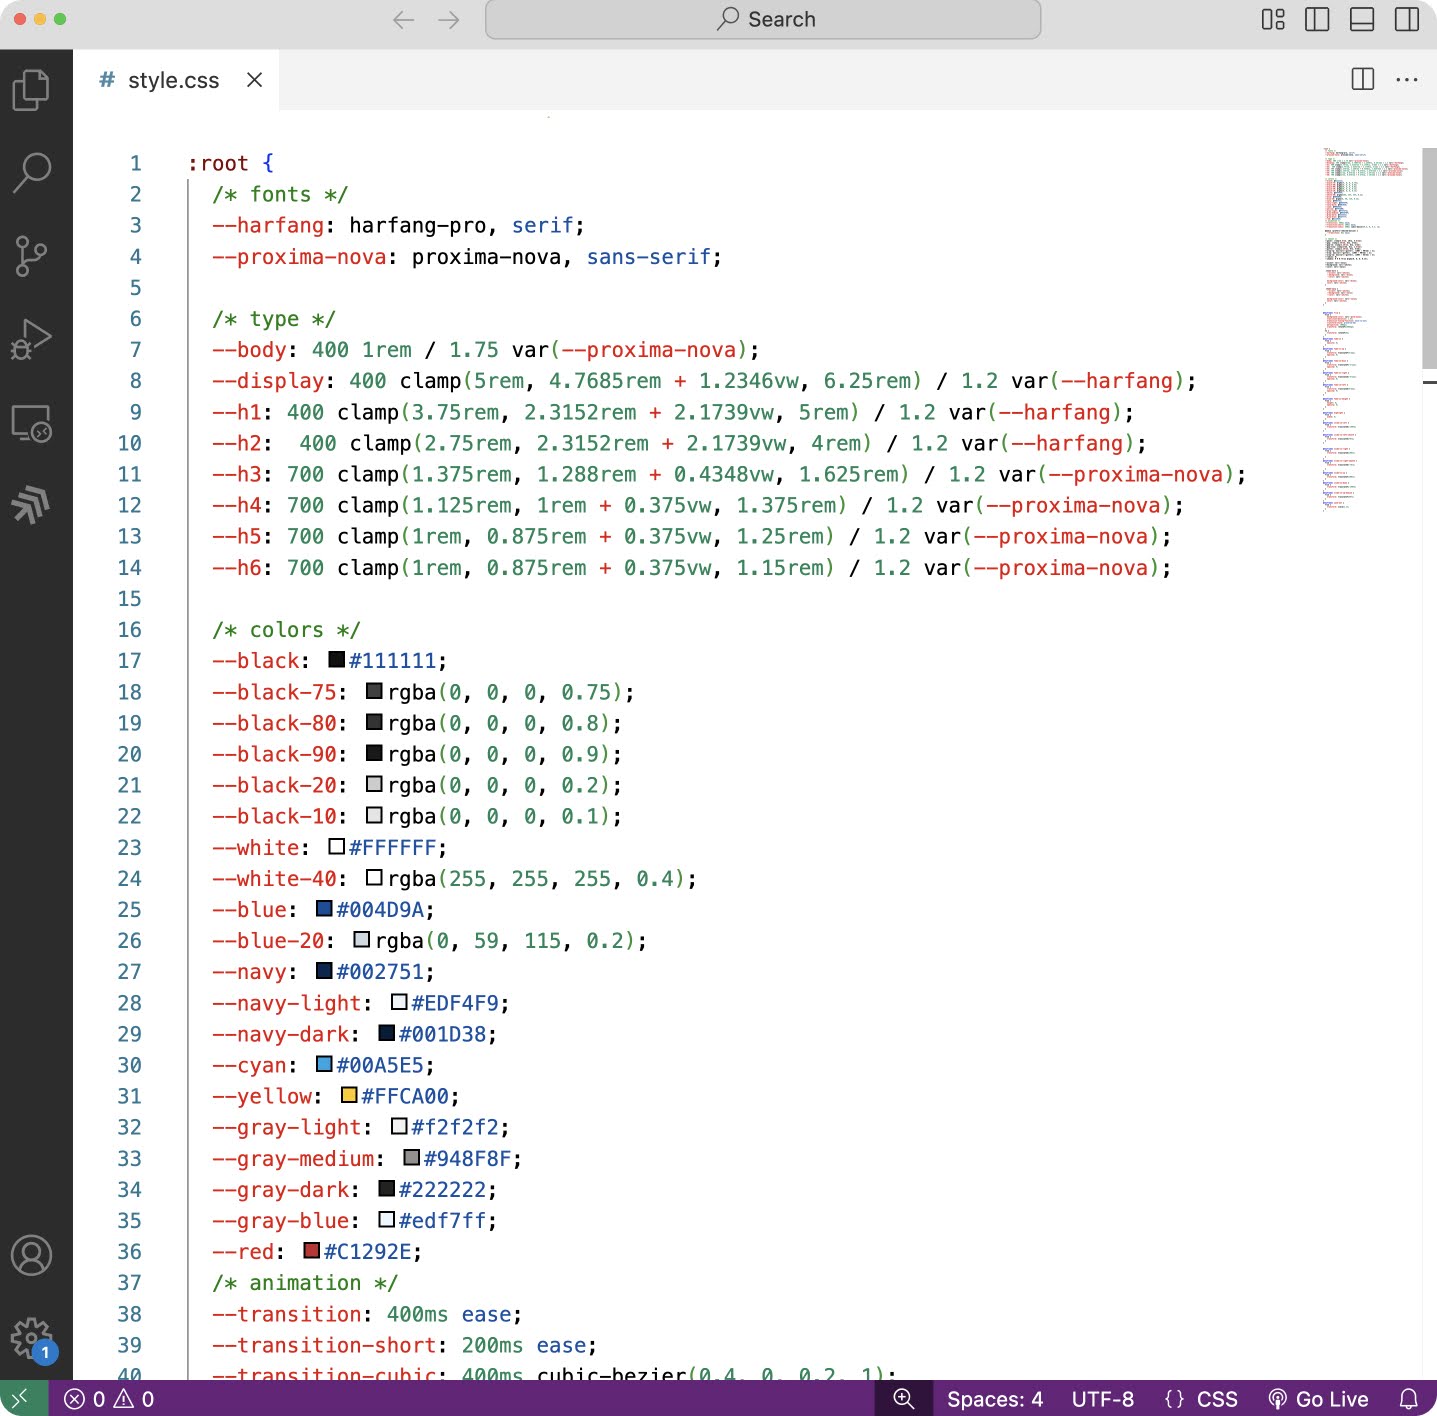Click line number 30
1437x1416 pixels.
[130, 1065]
